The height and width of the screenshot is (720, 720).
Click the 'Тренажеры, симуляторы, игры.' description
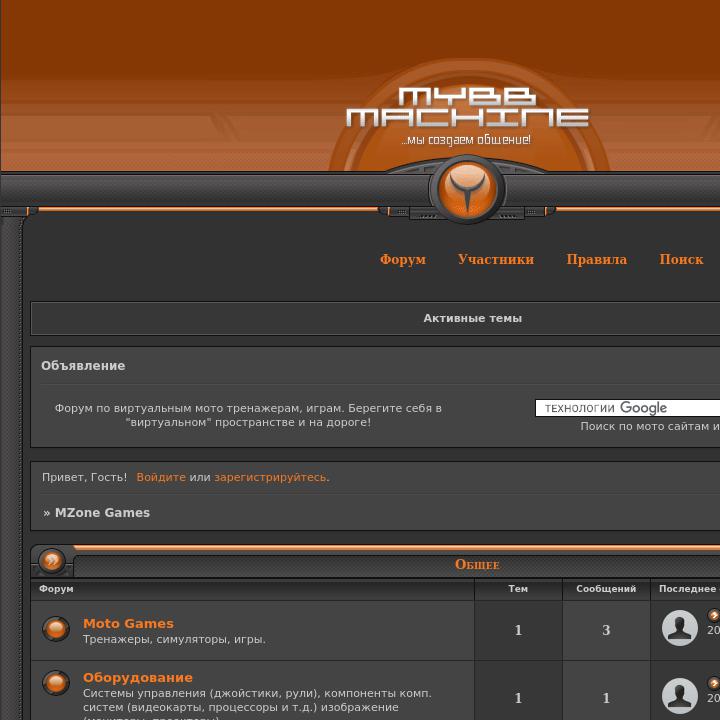click(x=174, y=639)
